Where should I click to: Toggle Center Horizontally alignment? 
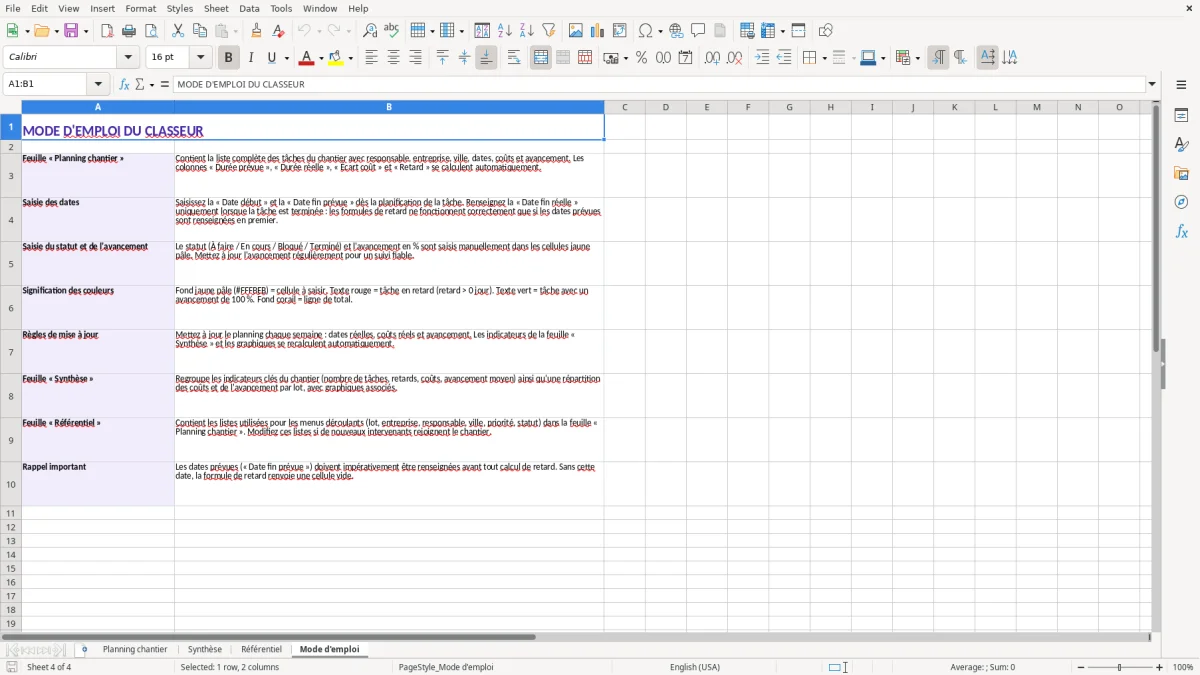point(393,58)
